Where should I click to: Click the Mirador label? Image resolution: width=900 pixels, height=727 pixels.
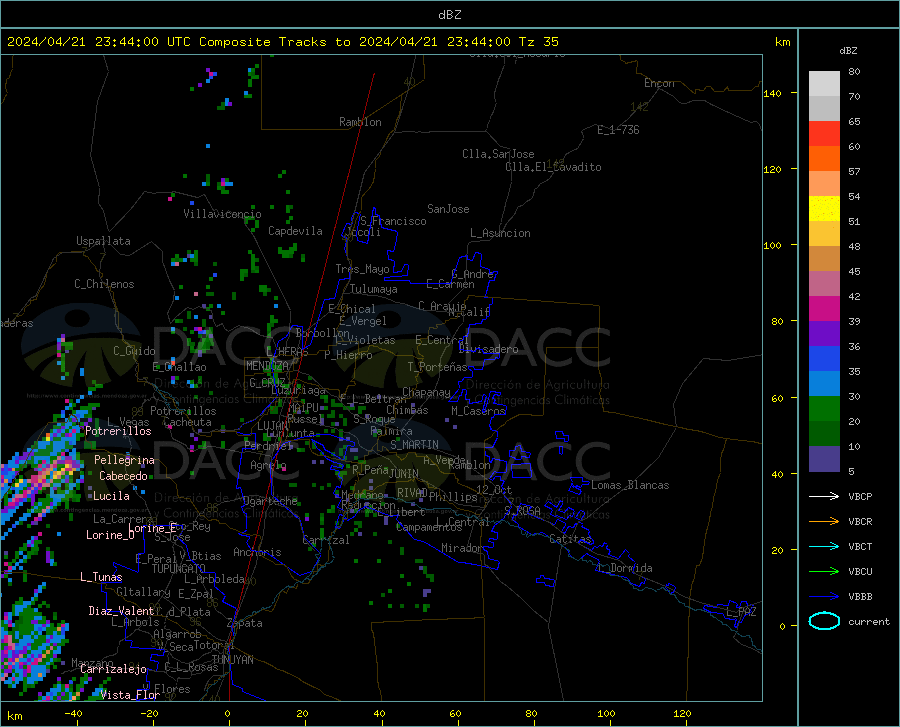click(462, 548)
